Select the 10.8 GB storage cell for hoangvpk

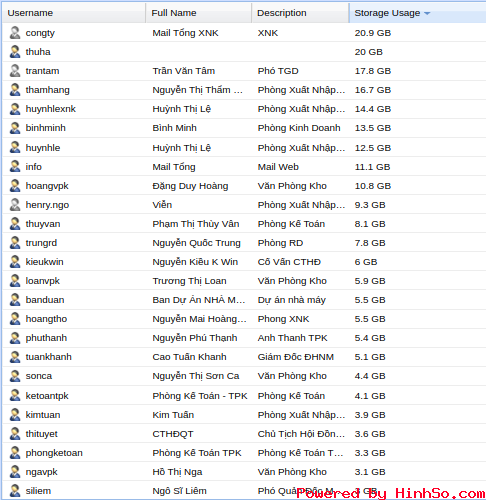(373, 186)
